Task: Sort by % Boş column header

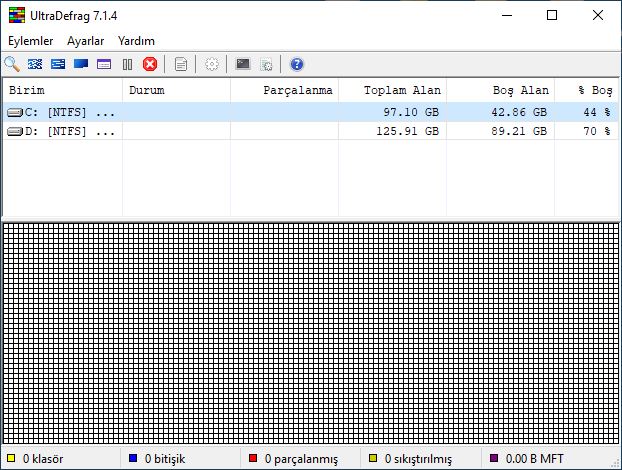Action: coord(586,90)
